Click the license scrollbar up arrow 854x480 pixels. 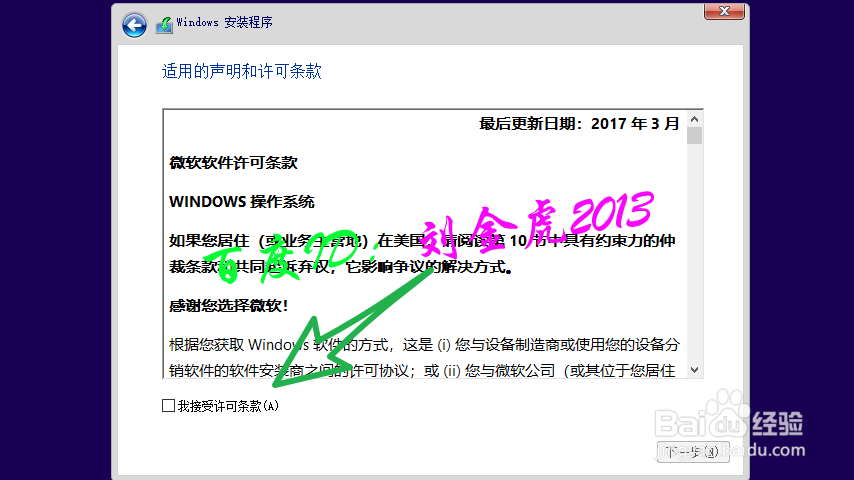694,119
